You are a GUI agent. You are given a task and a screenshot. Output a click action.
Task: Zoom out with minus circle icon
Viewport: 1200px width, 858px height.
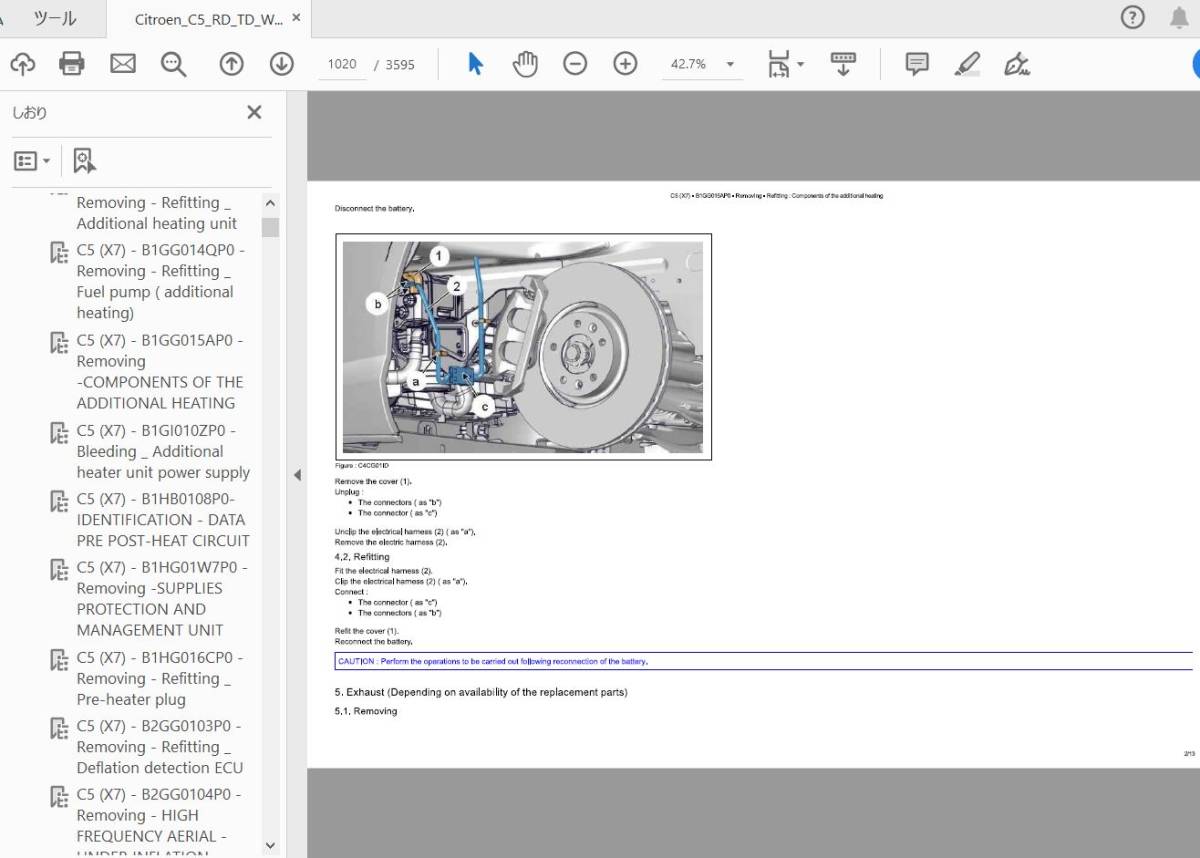pyautogui.click(x=575, y=64)
